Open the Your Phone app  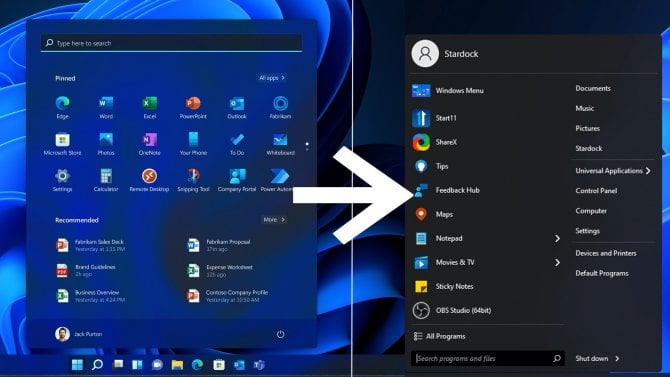193,144
